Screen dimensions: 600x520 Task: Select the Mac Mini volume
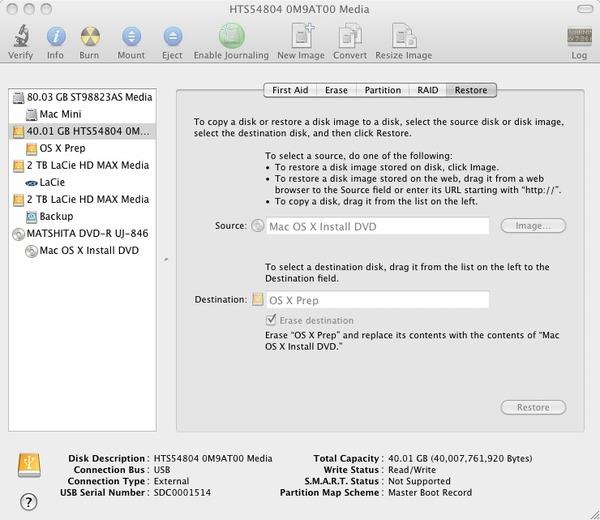[82, 114]
